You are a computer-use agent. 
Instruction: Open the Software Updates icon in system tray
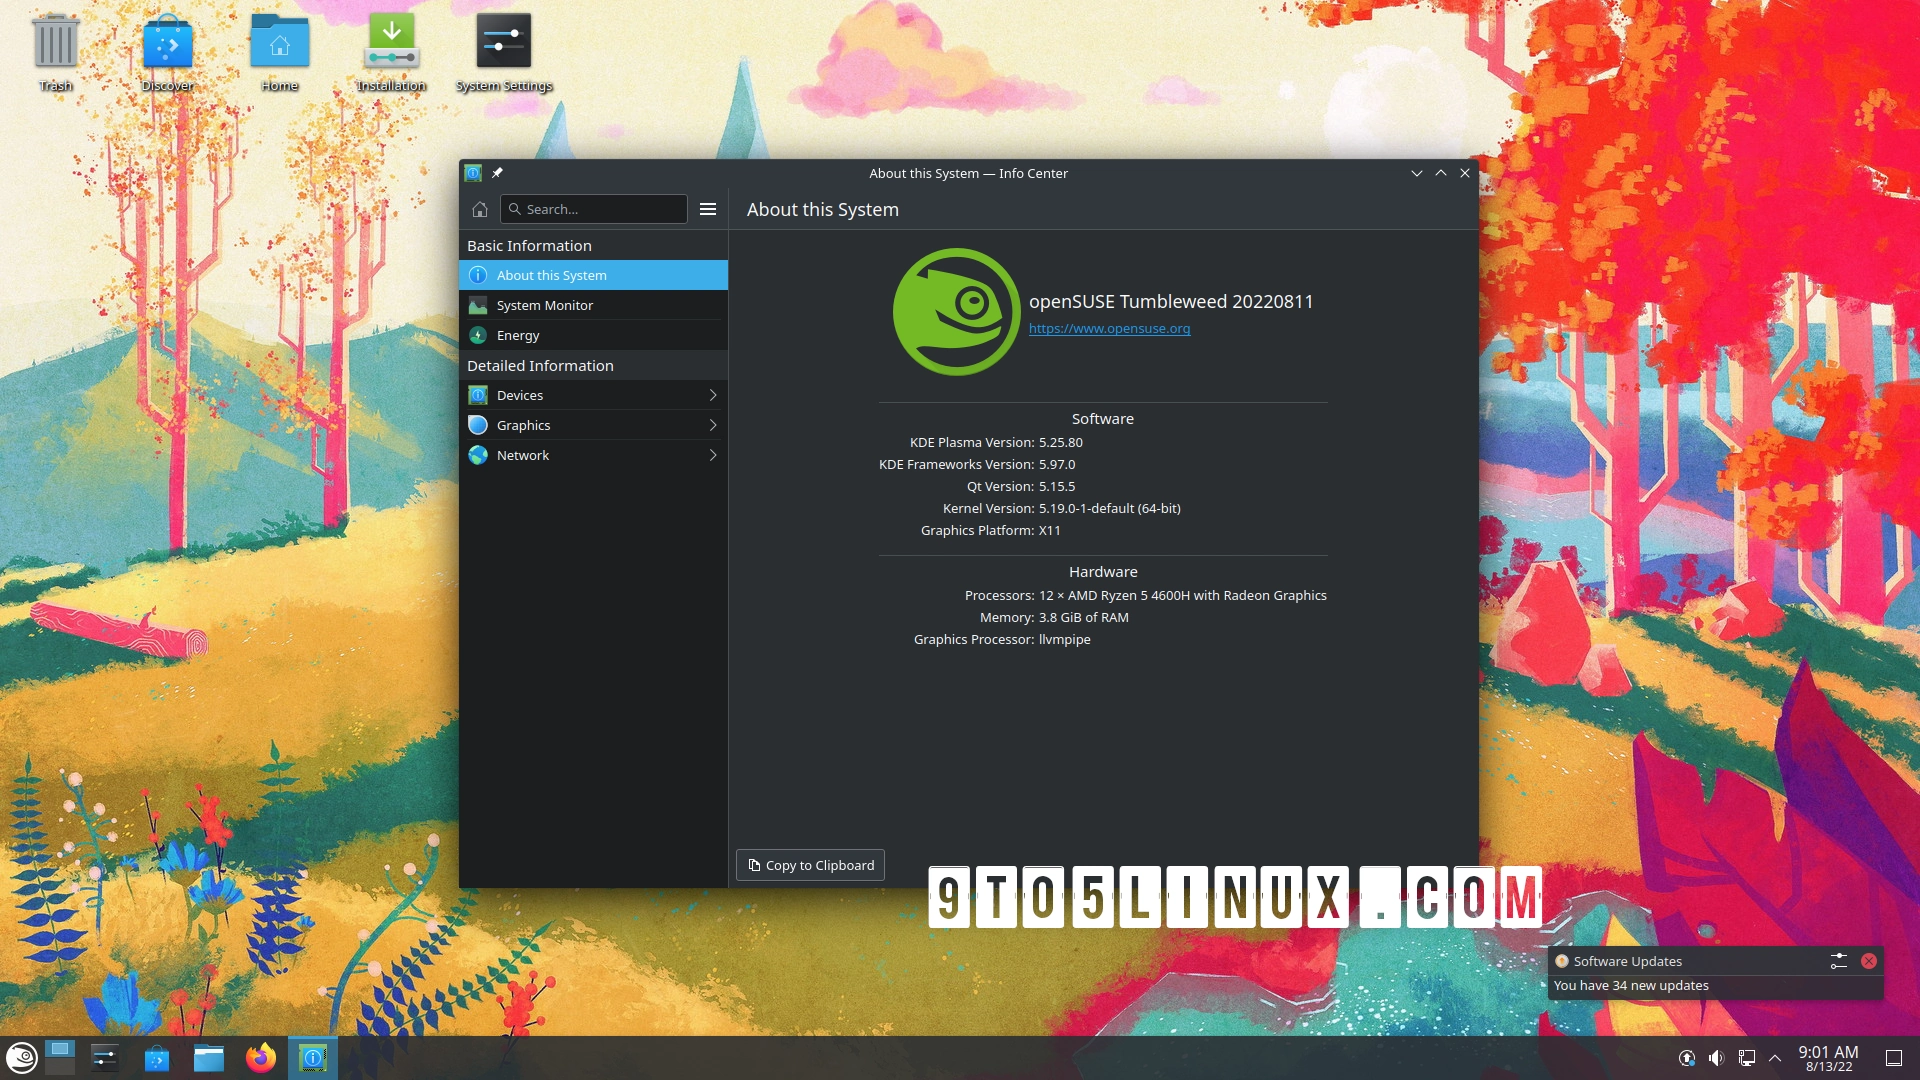click(x=1687, y=1057)
